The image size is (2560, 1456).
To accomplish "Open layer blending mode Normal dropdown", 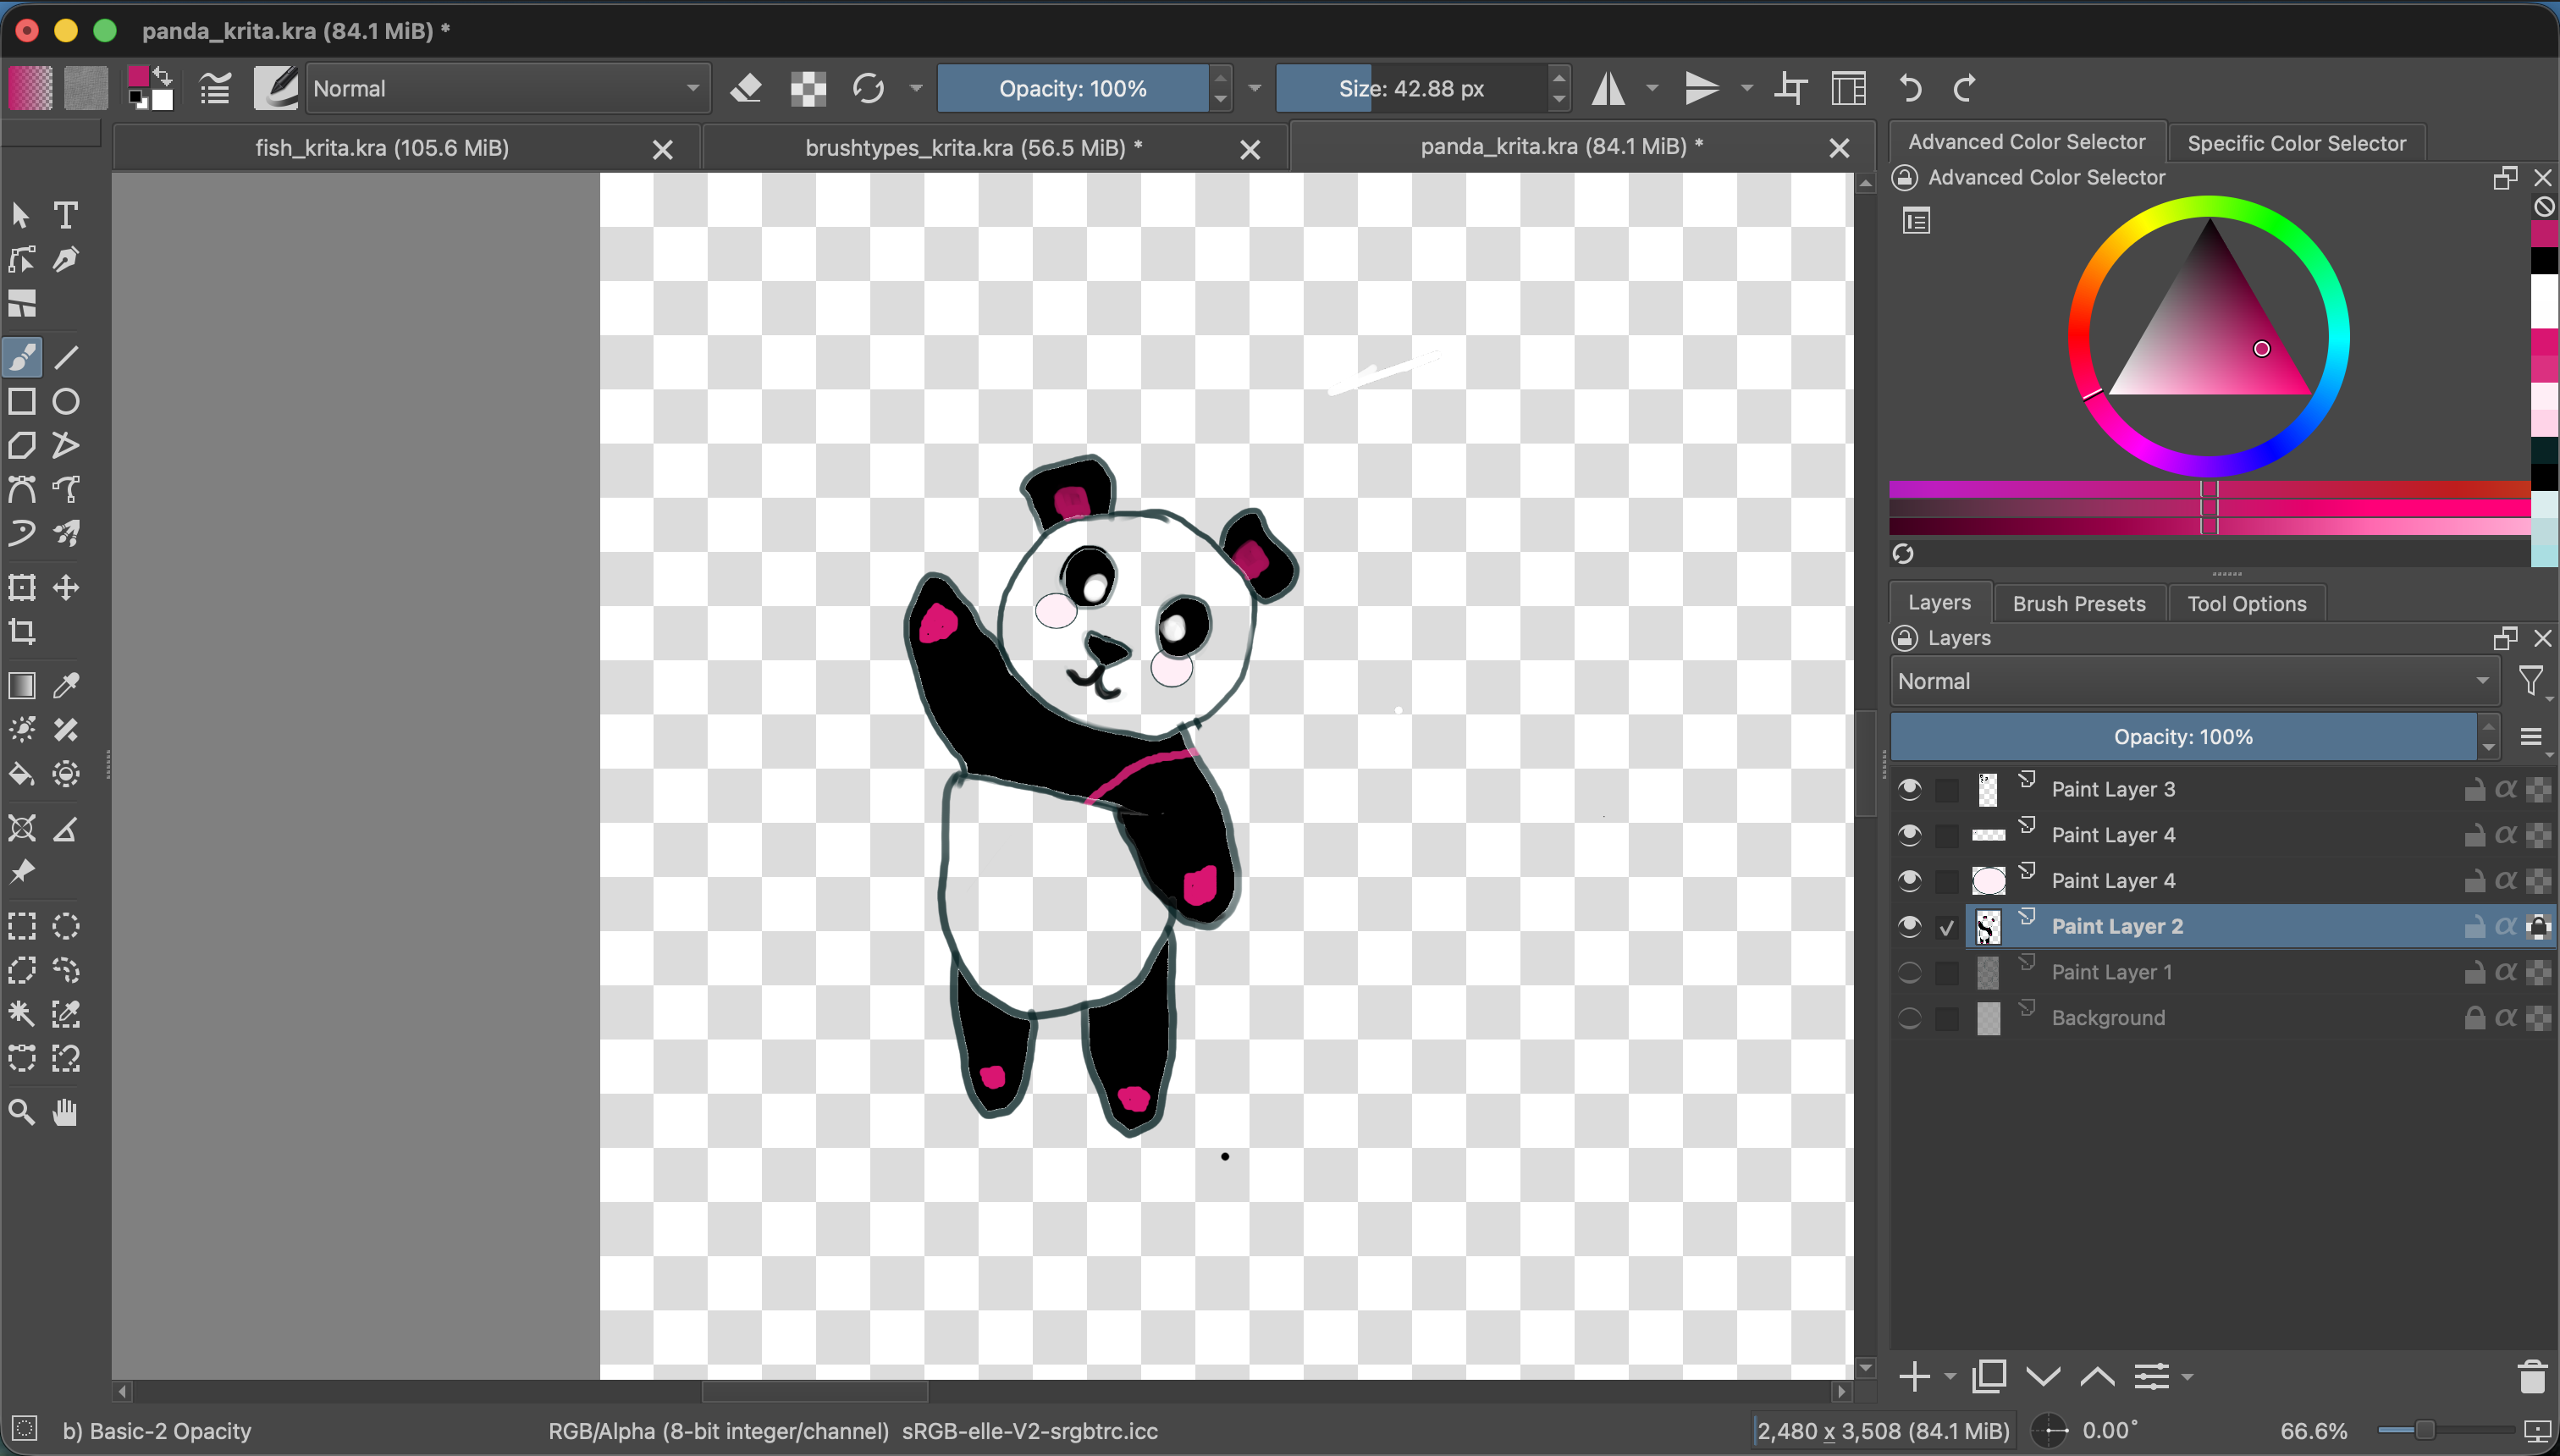I will coord(2194,681).
